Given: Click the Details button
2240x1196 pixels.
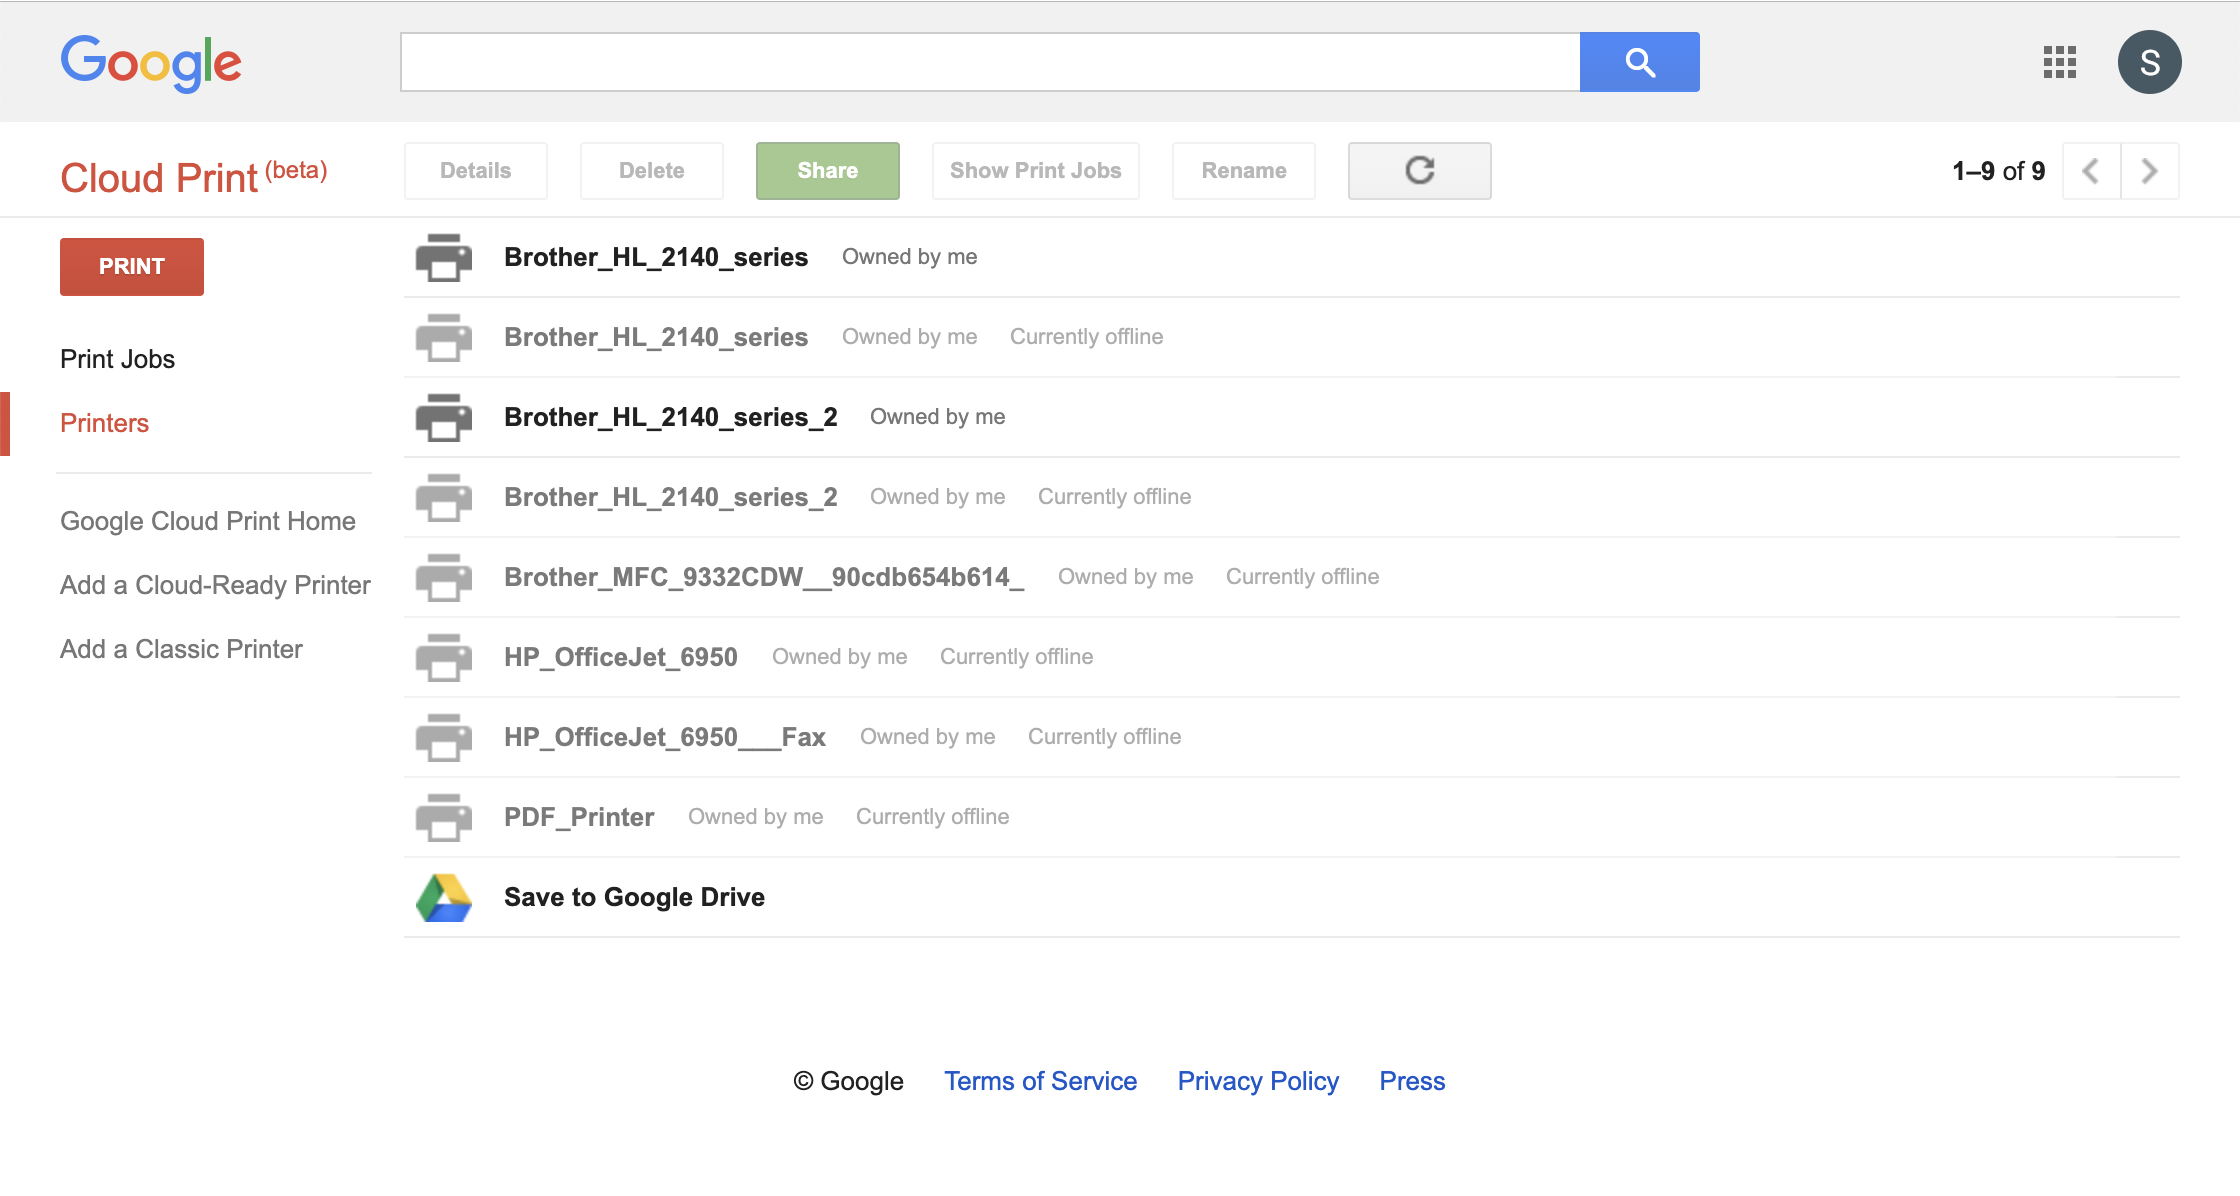Looking at the screenshot, I should 476,171.
